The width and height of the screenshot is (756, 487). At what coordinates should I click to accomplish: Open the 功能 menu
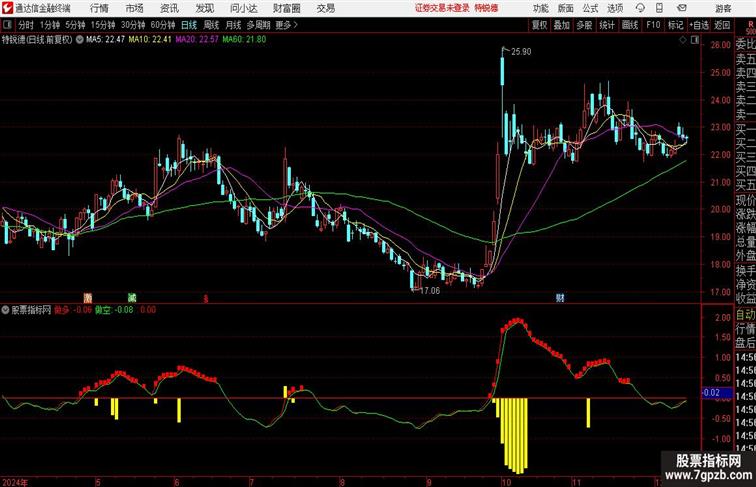click(x=540, y=8)
